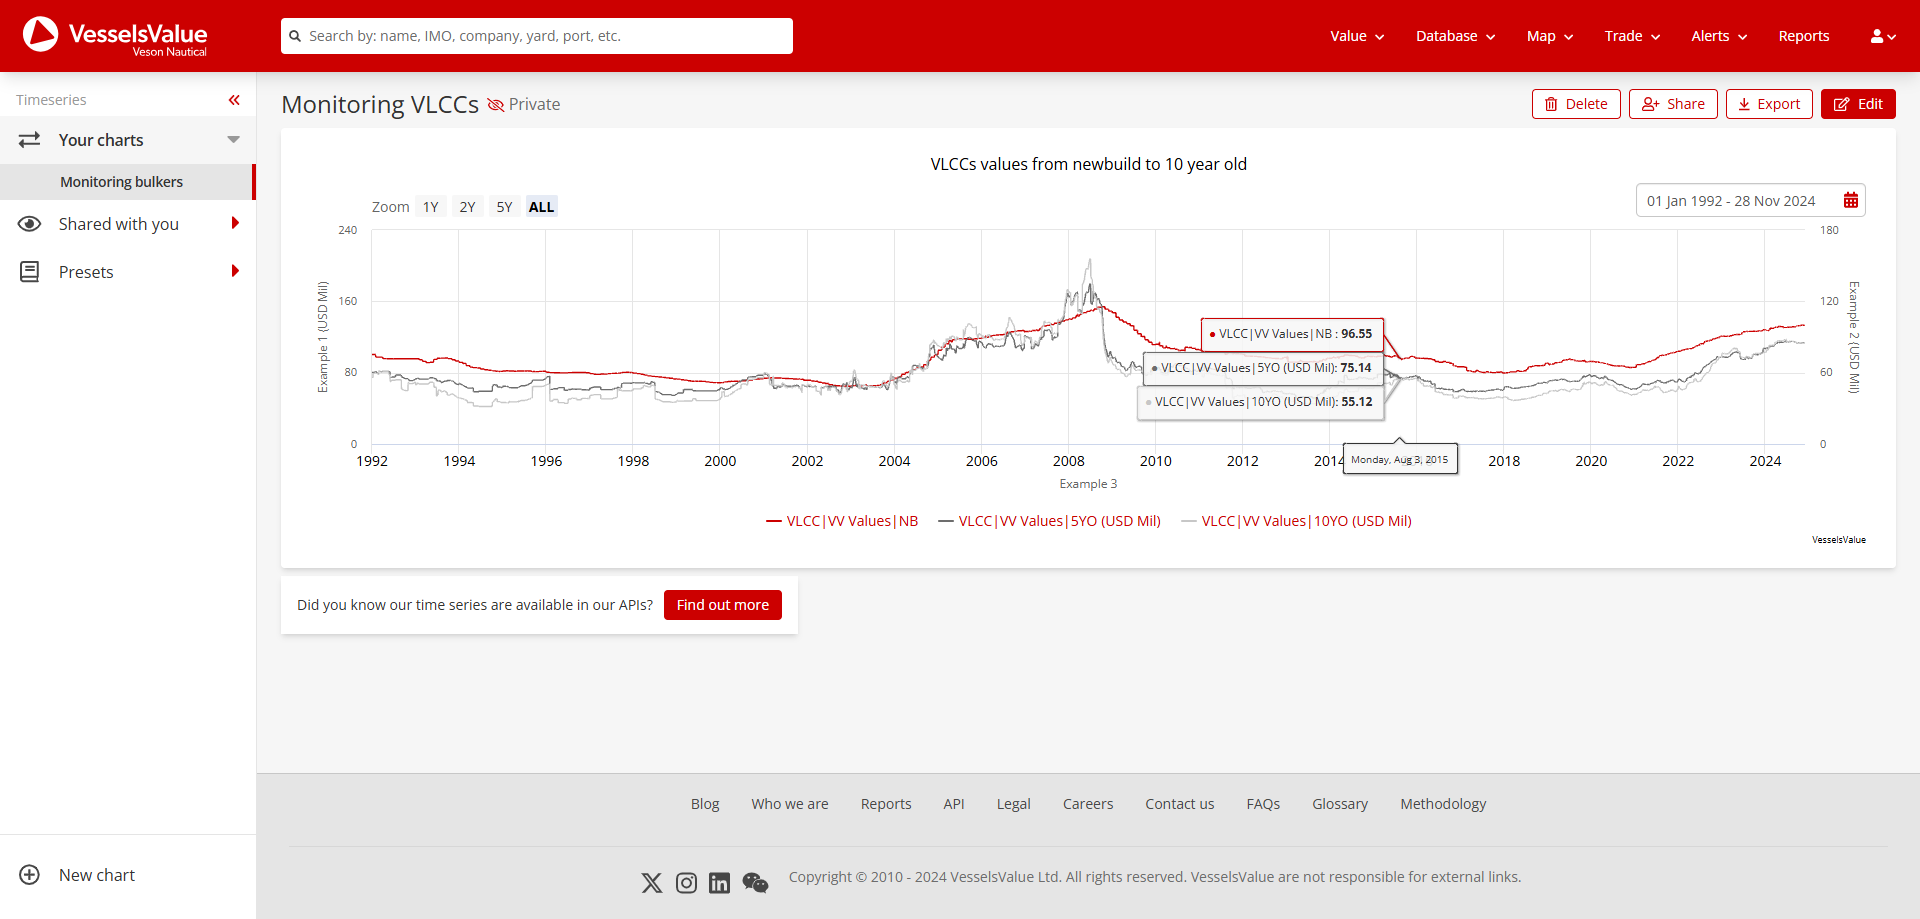
Task: Open the calendar icon in date range picker
Action: (x=1850, y=200)
